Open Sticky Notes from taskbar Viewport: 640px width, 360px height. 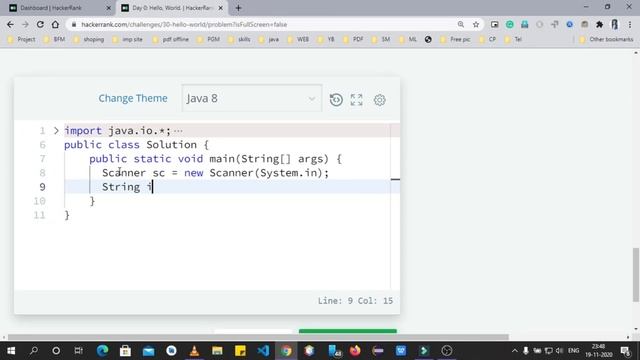(240, 351)
